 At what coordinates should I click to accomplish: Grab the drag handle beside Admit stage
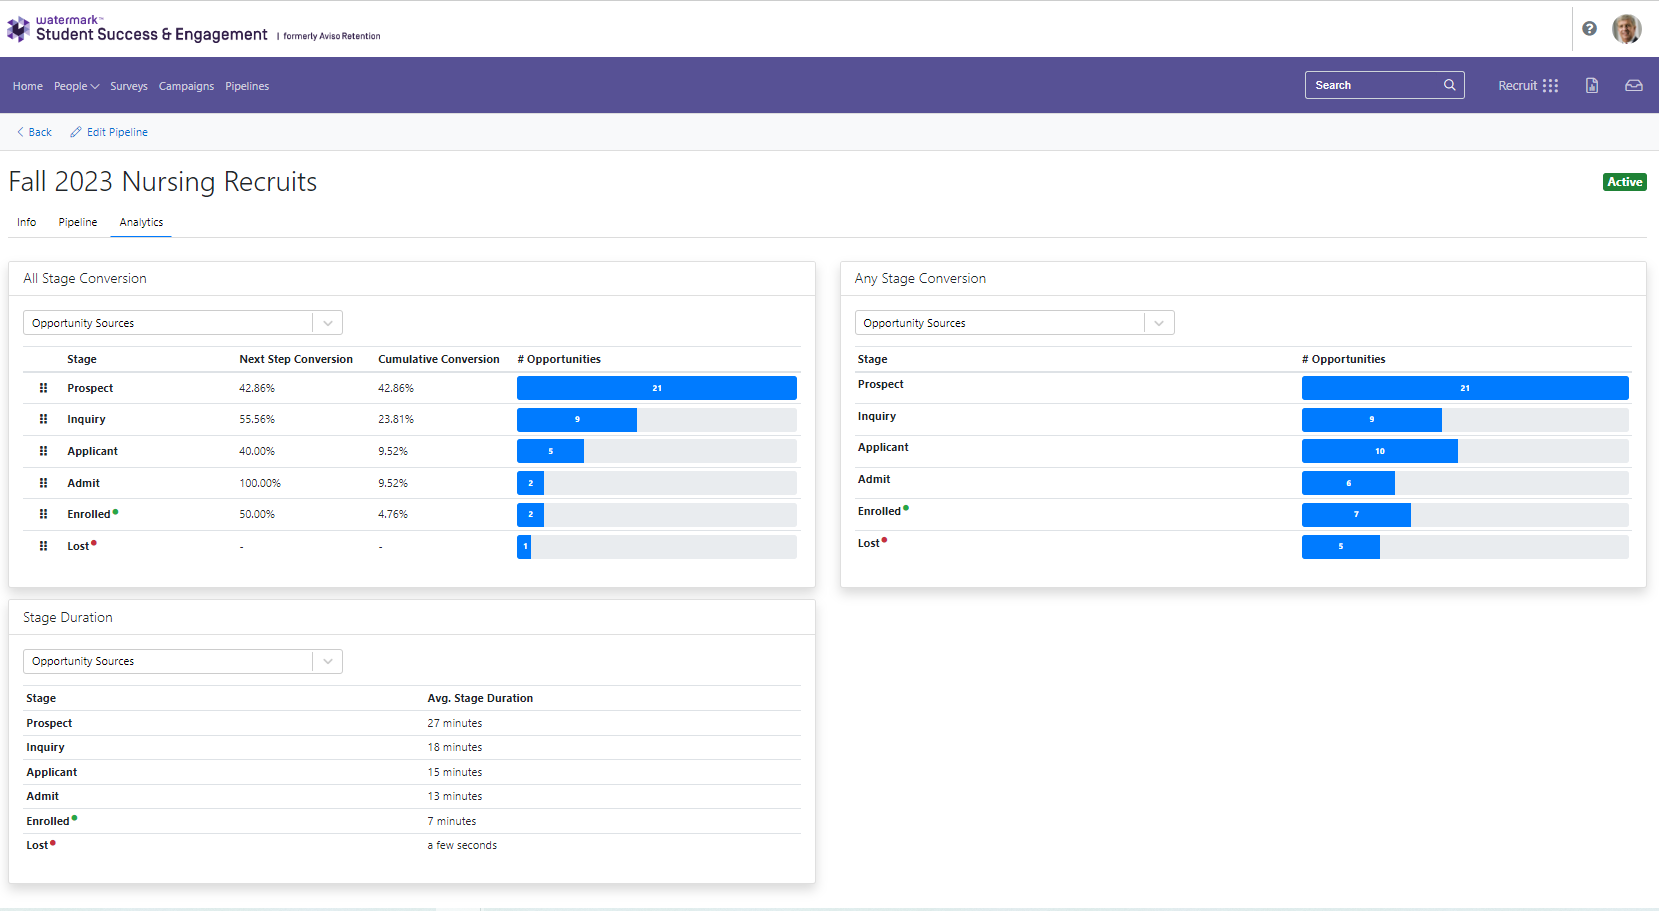pos(43,482)
